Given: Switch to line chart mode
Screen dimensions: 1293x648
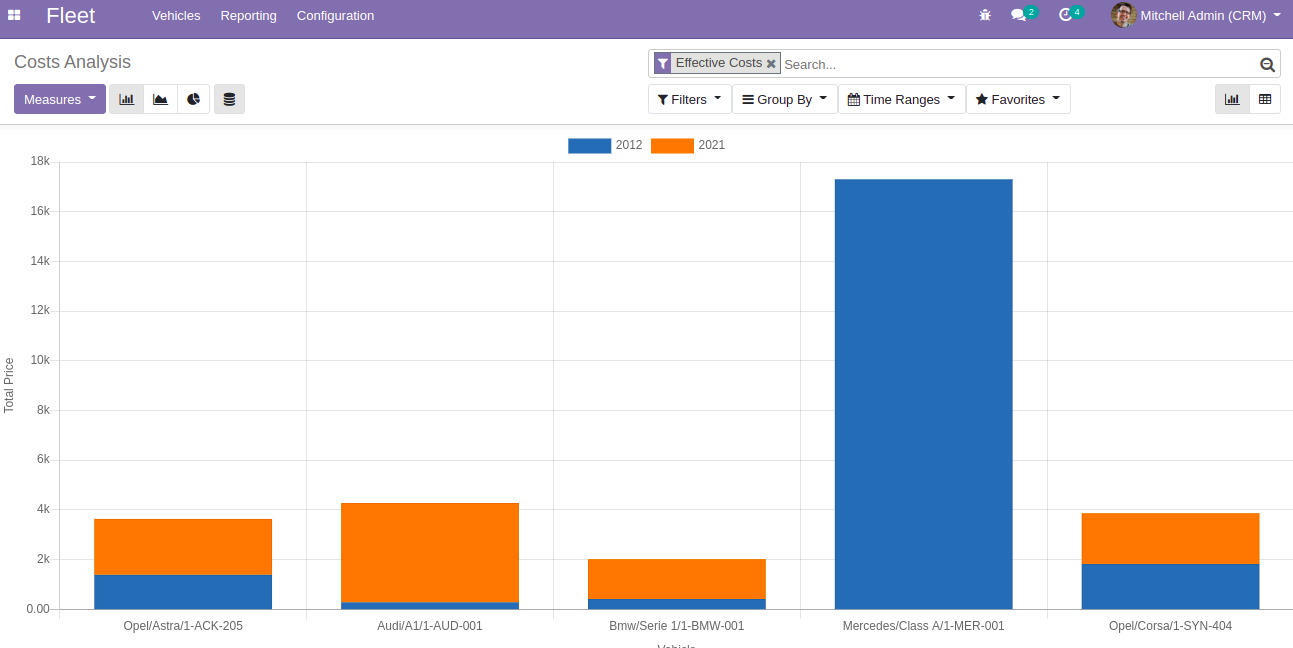Looking at the screenshot, I should point(160,99).
